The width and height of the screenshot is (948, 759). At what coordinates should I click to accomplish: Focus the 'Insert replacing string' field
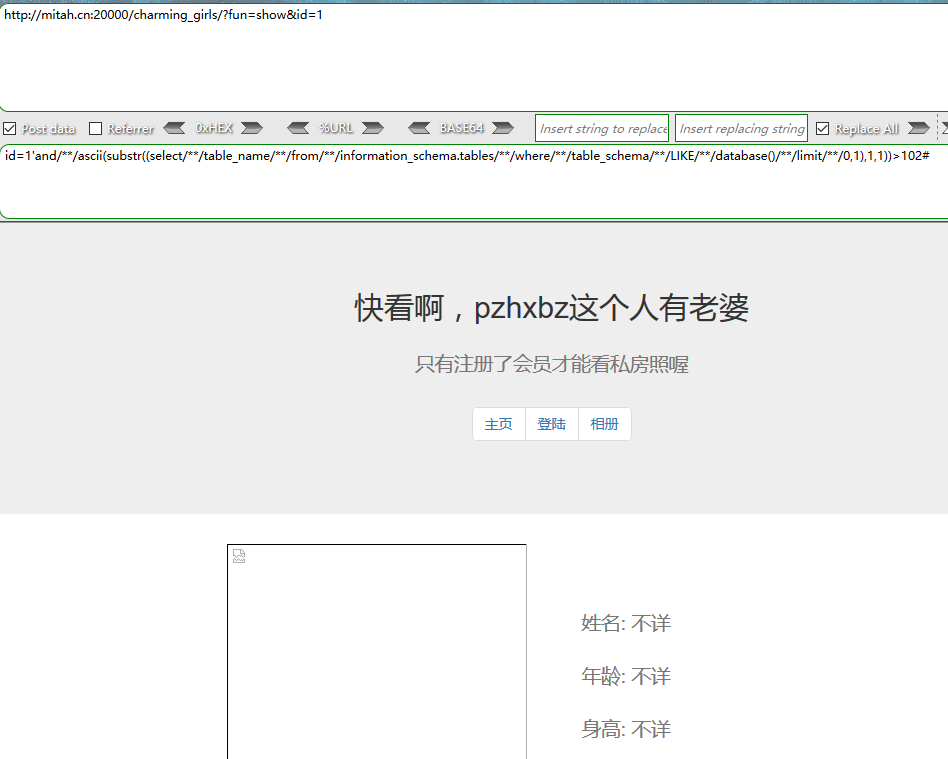(741, 128)
